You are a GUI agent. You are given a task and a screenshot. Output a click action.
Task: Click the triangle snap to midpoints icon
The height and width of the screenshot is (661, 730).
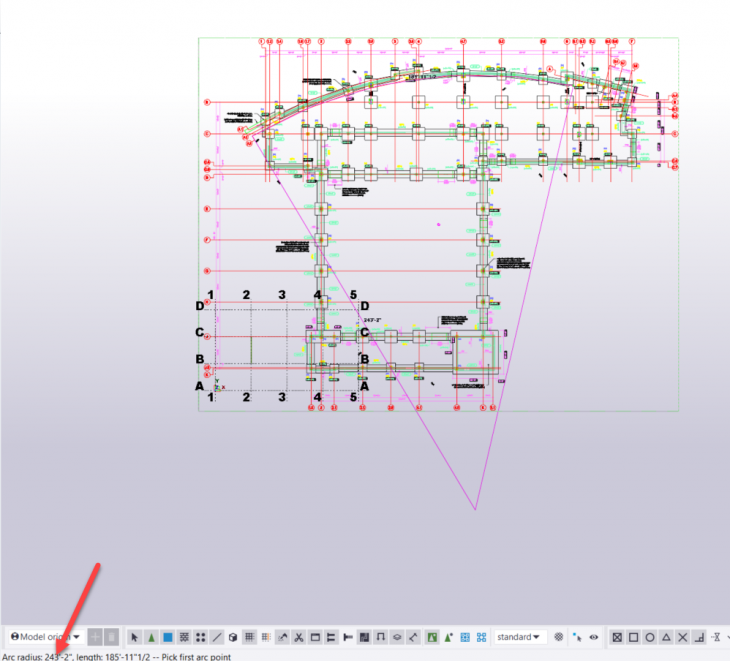coord(666,637)
